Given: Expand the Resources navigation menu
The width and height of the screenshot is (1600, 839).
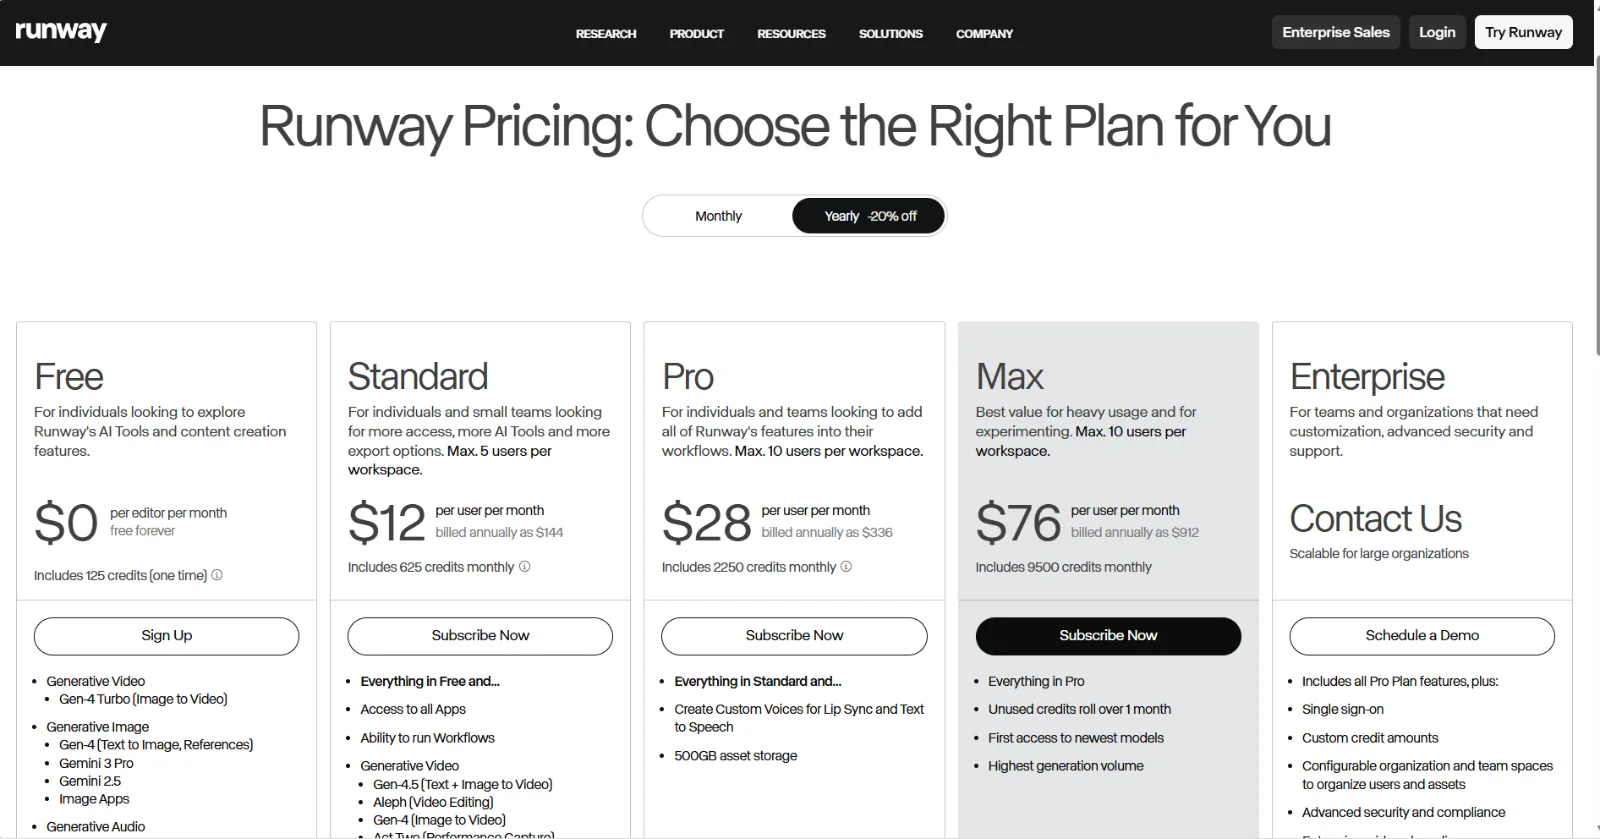Looking at the screenshot, I should click(x=791, y=34).
